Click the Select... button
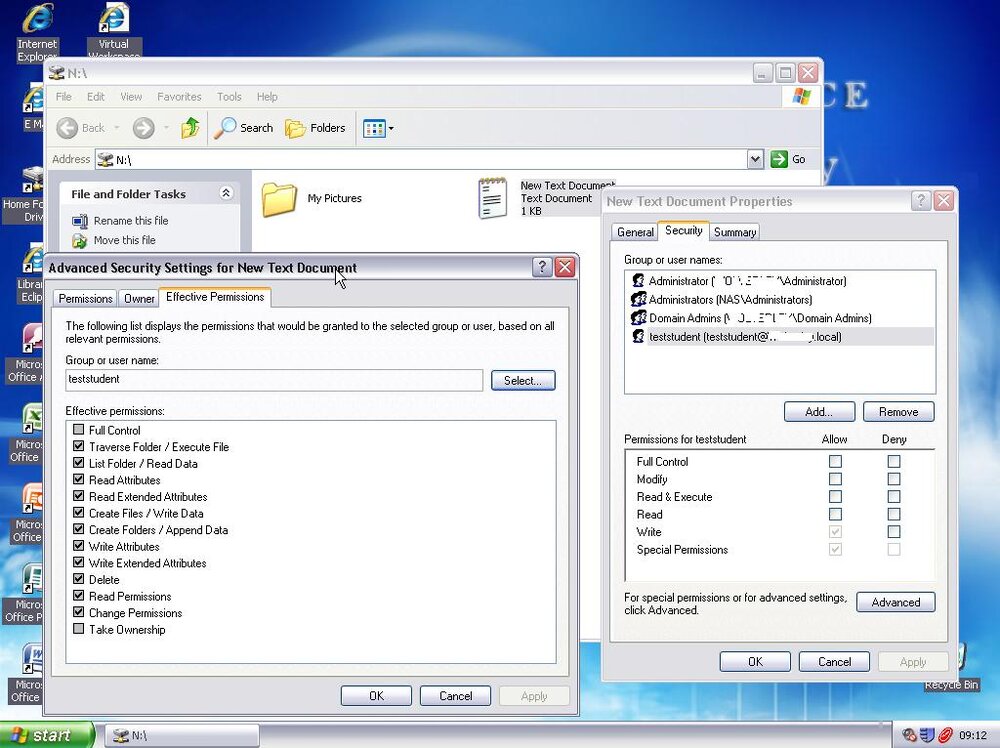The image size is (1000, 748). click(x=523, y=381)
